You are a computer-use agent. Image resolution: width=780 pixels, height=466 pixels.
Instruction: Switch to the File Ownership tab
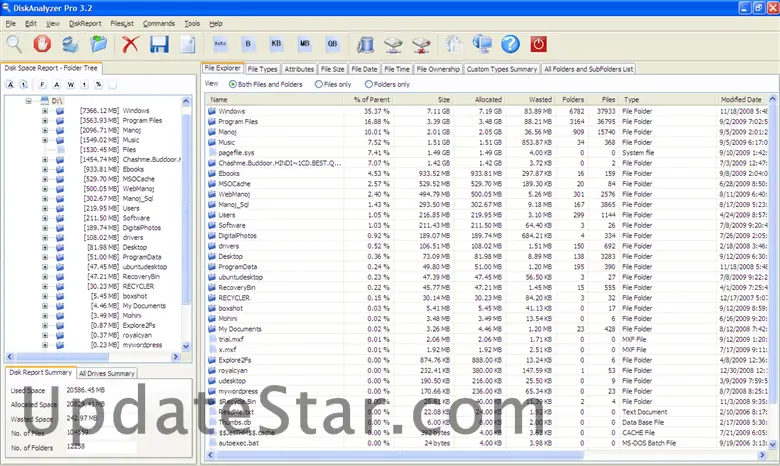(x=438, y=69)
